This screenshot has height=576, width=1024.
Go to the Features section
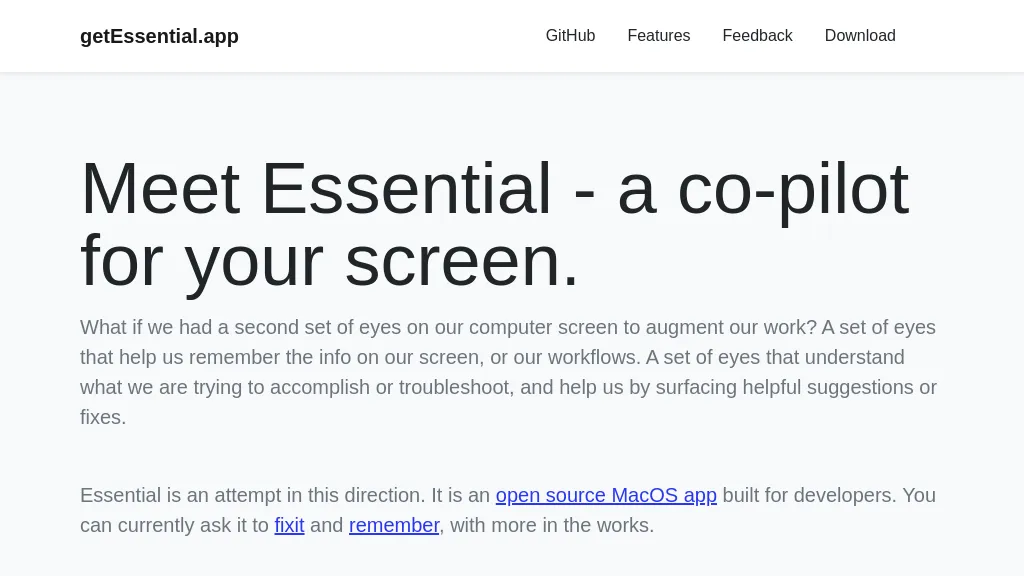click(x=658, y=36)
